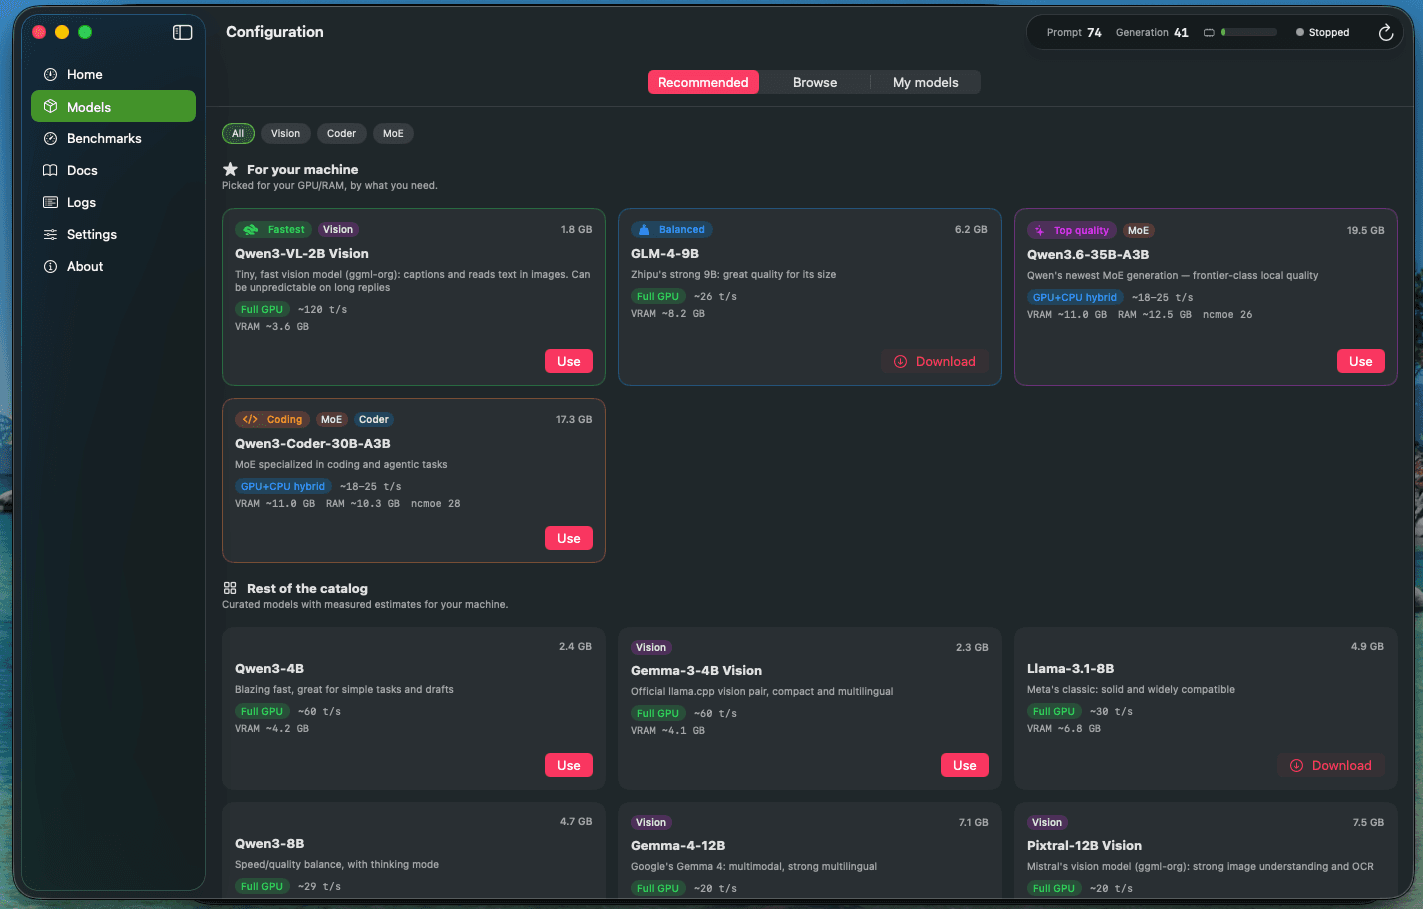Click the Logs list icon
Screen dimensions: 1423x909
pyautogui.click(x=50, y=202)
